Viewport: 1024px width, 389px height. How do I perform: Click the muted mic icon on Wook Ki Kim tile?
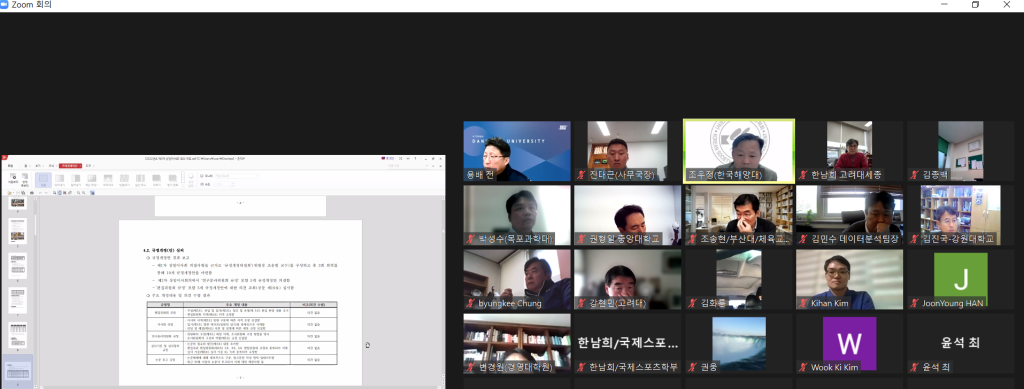click(803, 367)
